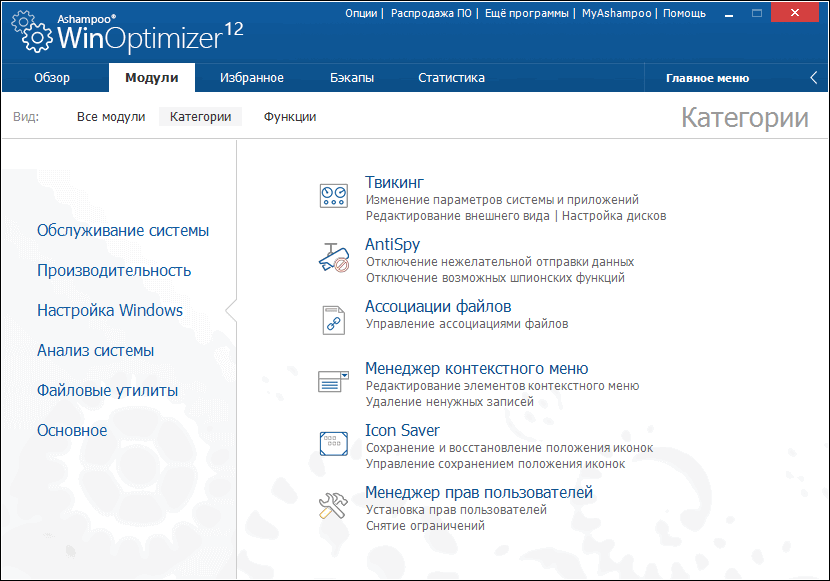Click the Менеджер прав пользователей tools icon
Viewport: 830px width, 581px height.
[333, 505]
